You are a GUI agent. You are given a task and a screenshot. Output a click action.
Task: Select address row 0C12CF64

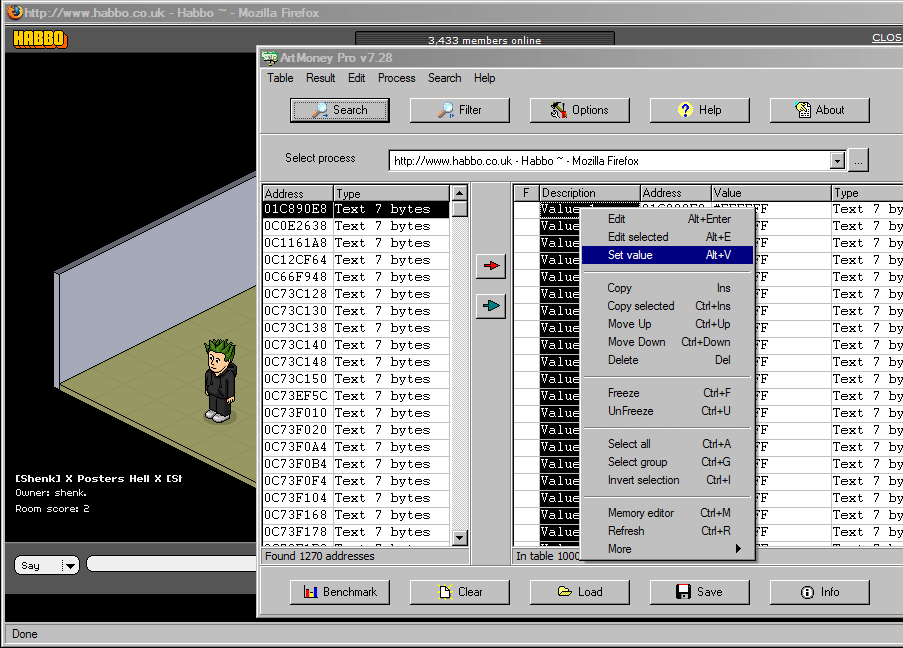tap(356, 260)
